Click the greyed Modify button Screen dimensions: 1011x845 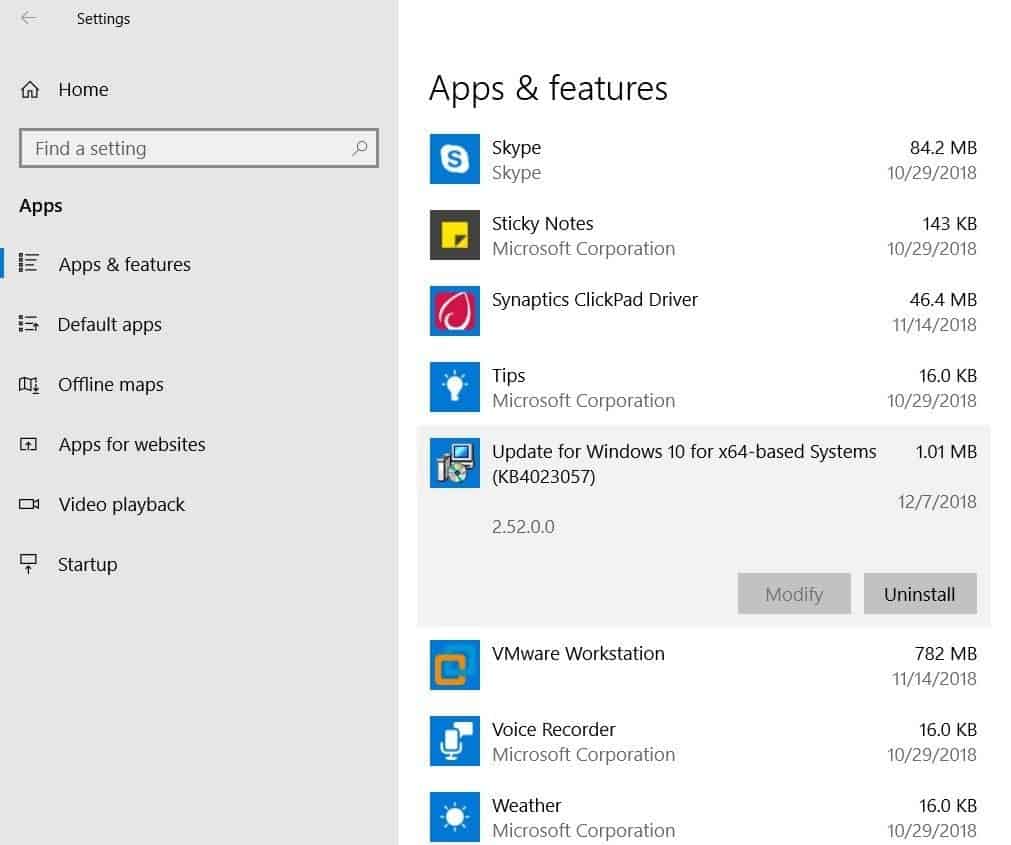tap(794, 594)
